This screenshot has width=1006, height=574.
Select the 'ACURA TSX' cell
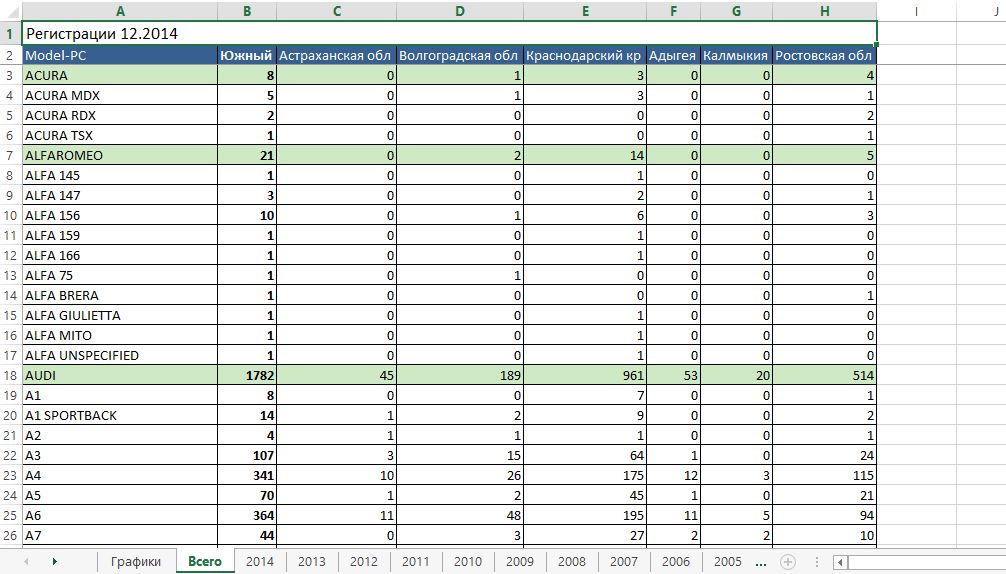pyautogui.click(x=120, y=135)
